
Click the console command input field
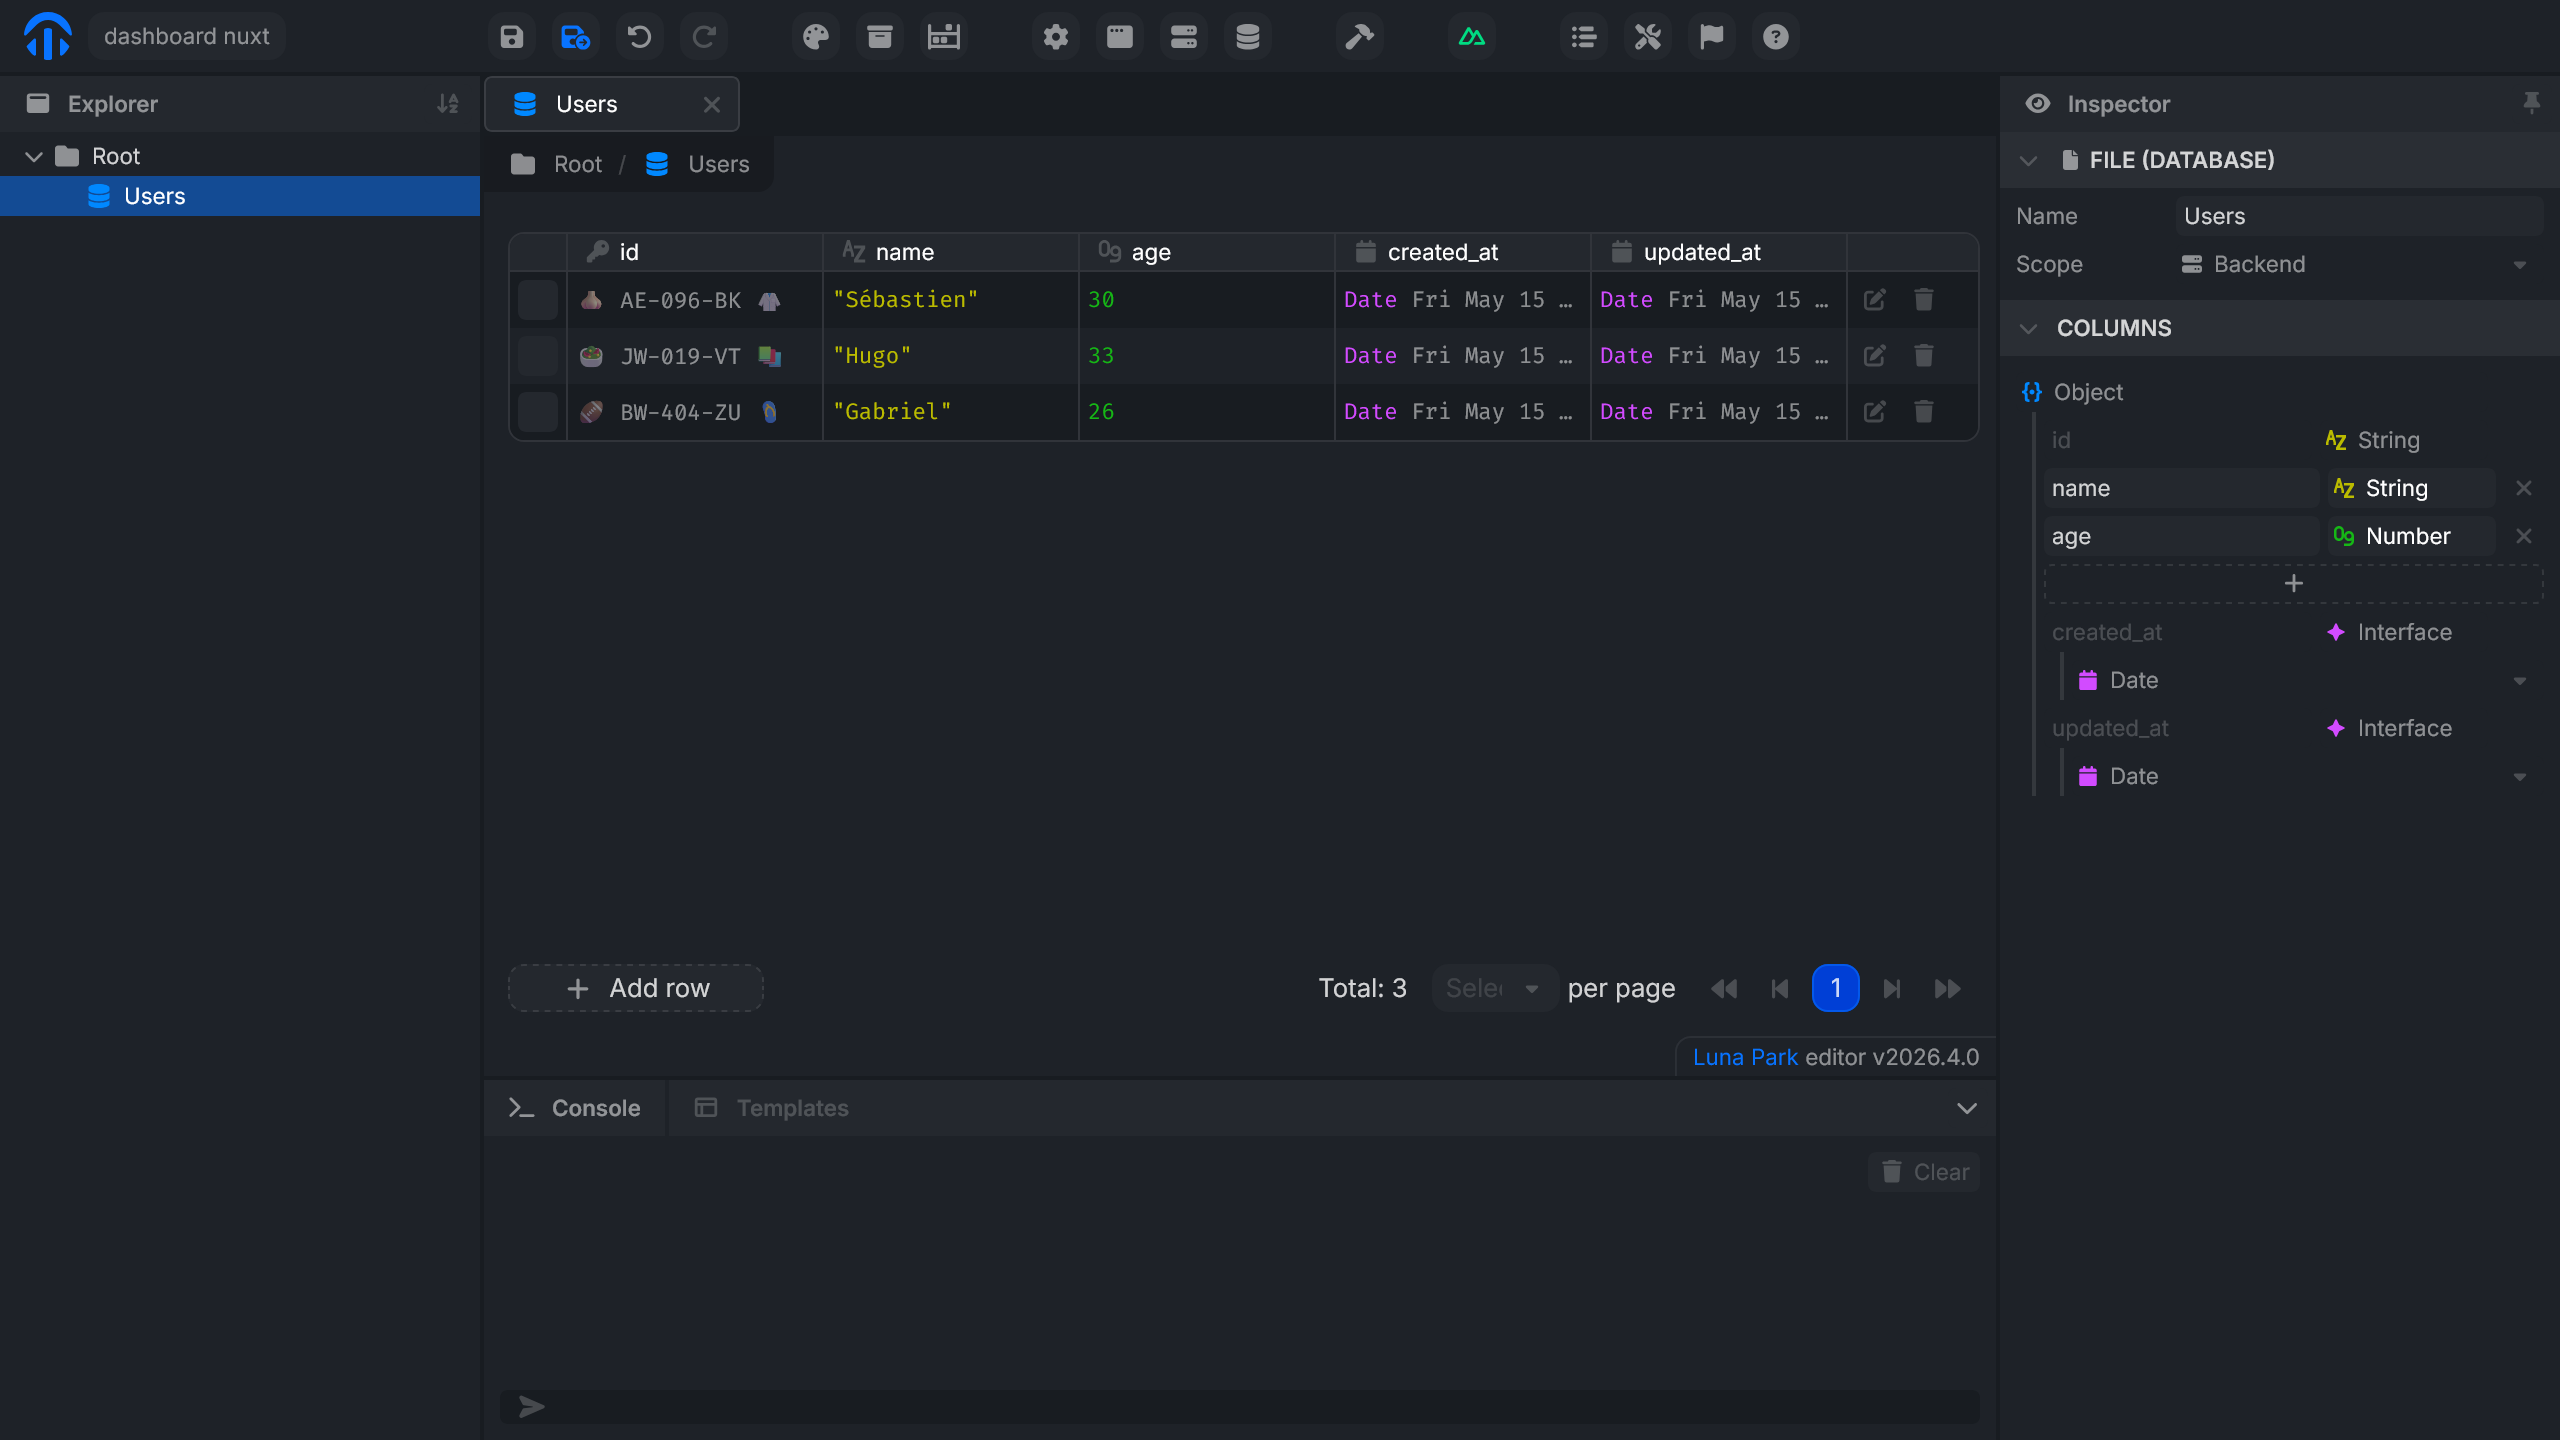click(1240, 1407)
